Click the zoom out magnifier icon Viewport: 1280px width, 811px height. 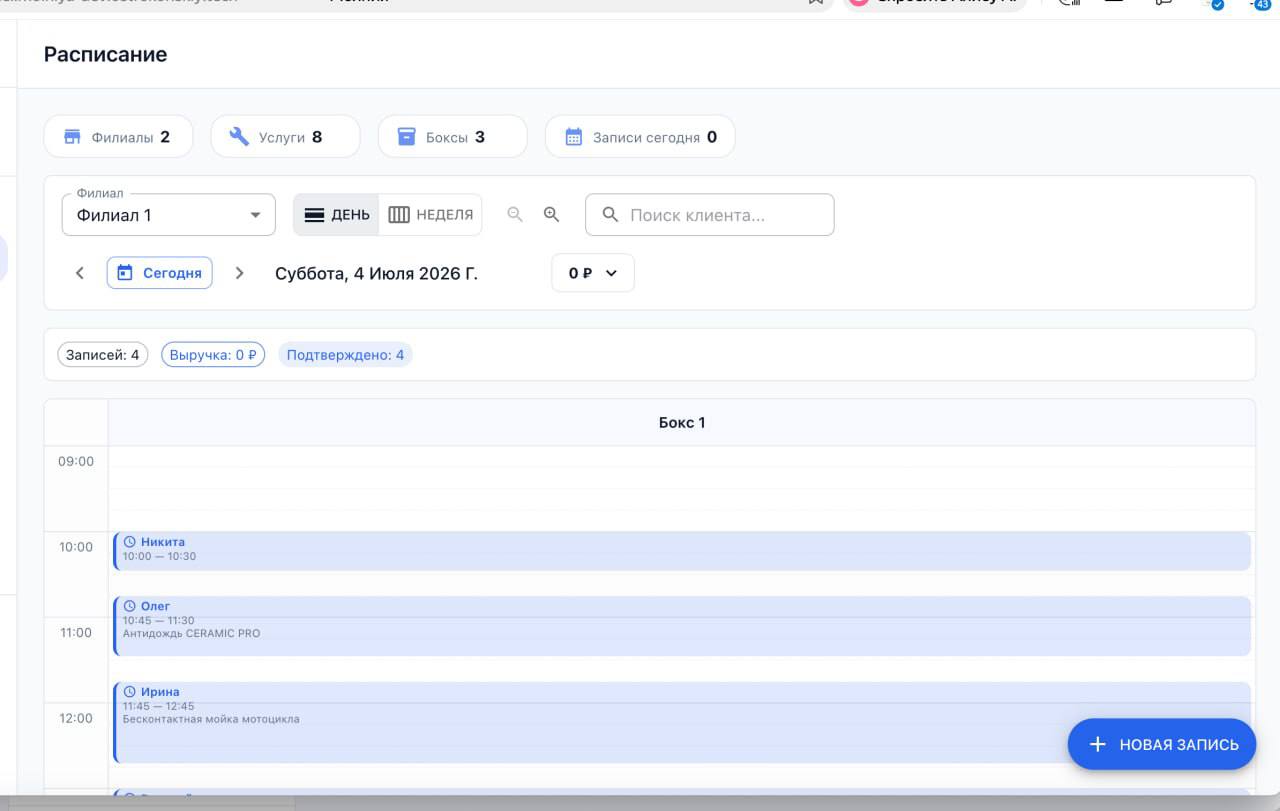coord(515,215)
